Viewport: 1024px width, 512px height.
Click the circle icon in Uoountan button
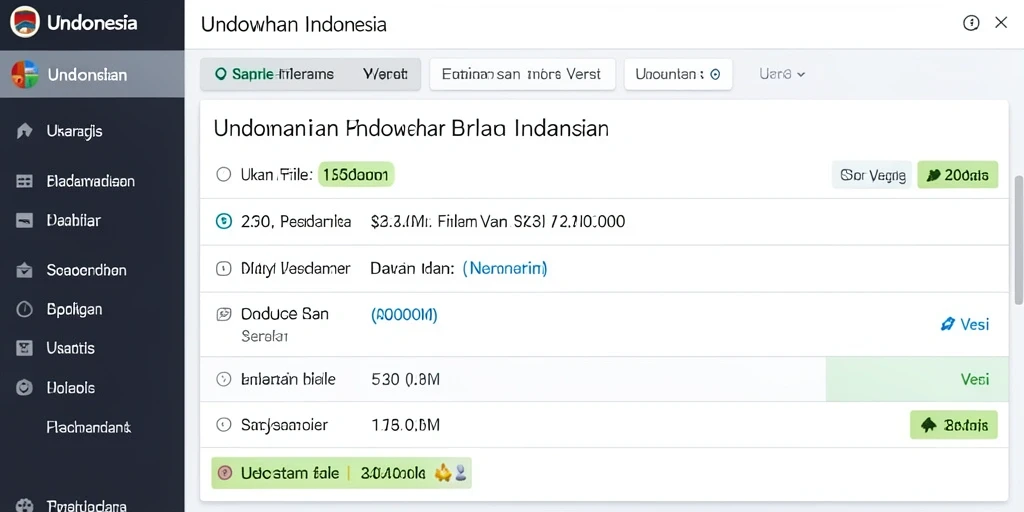(x=715, y=74)
